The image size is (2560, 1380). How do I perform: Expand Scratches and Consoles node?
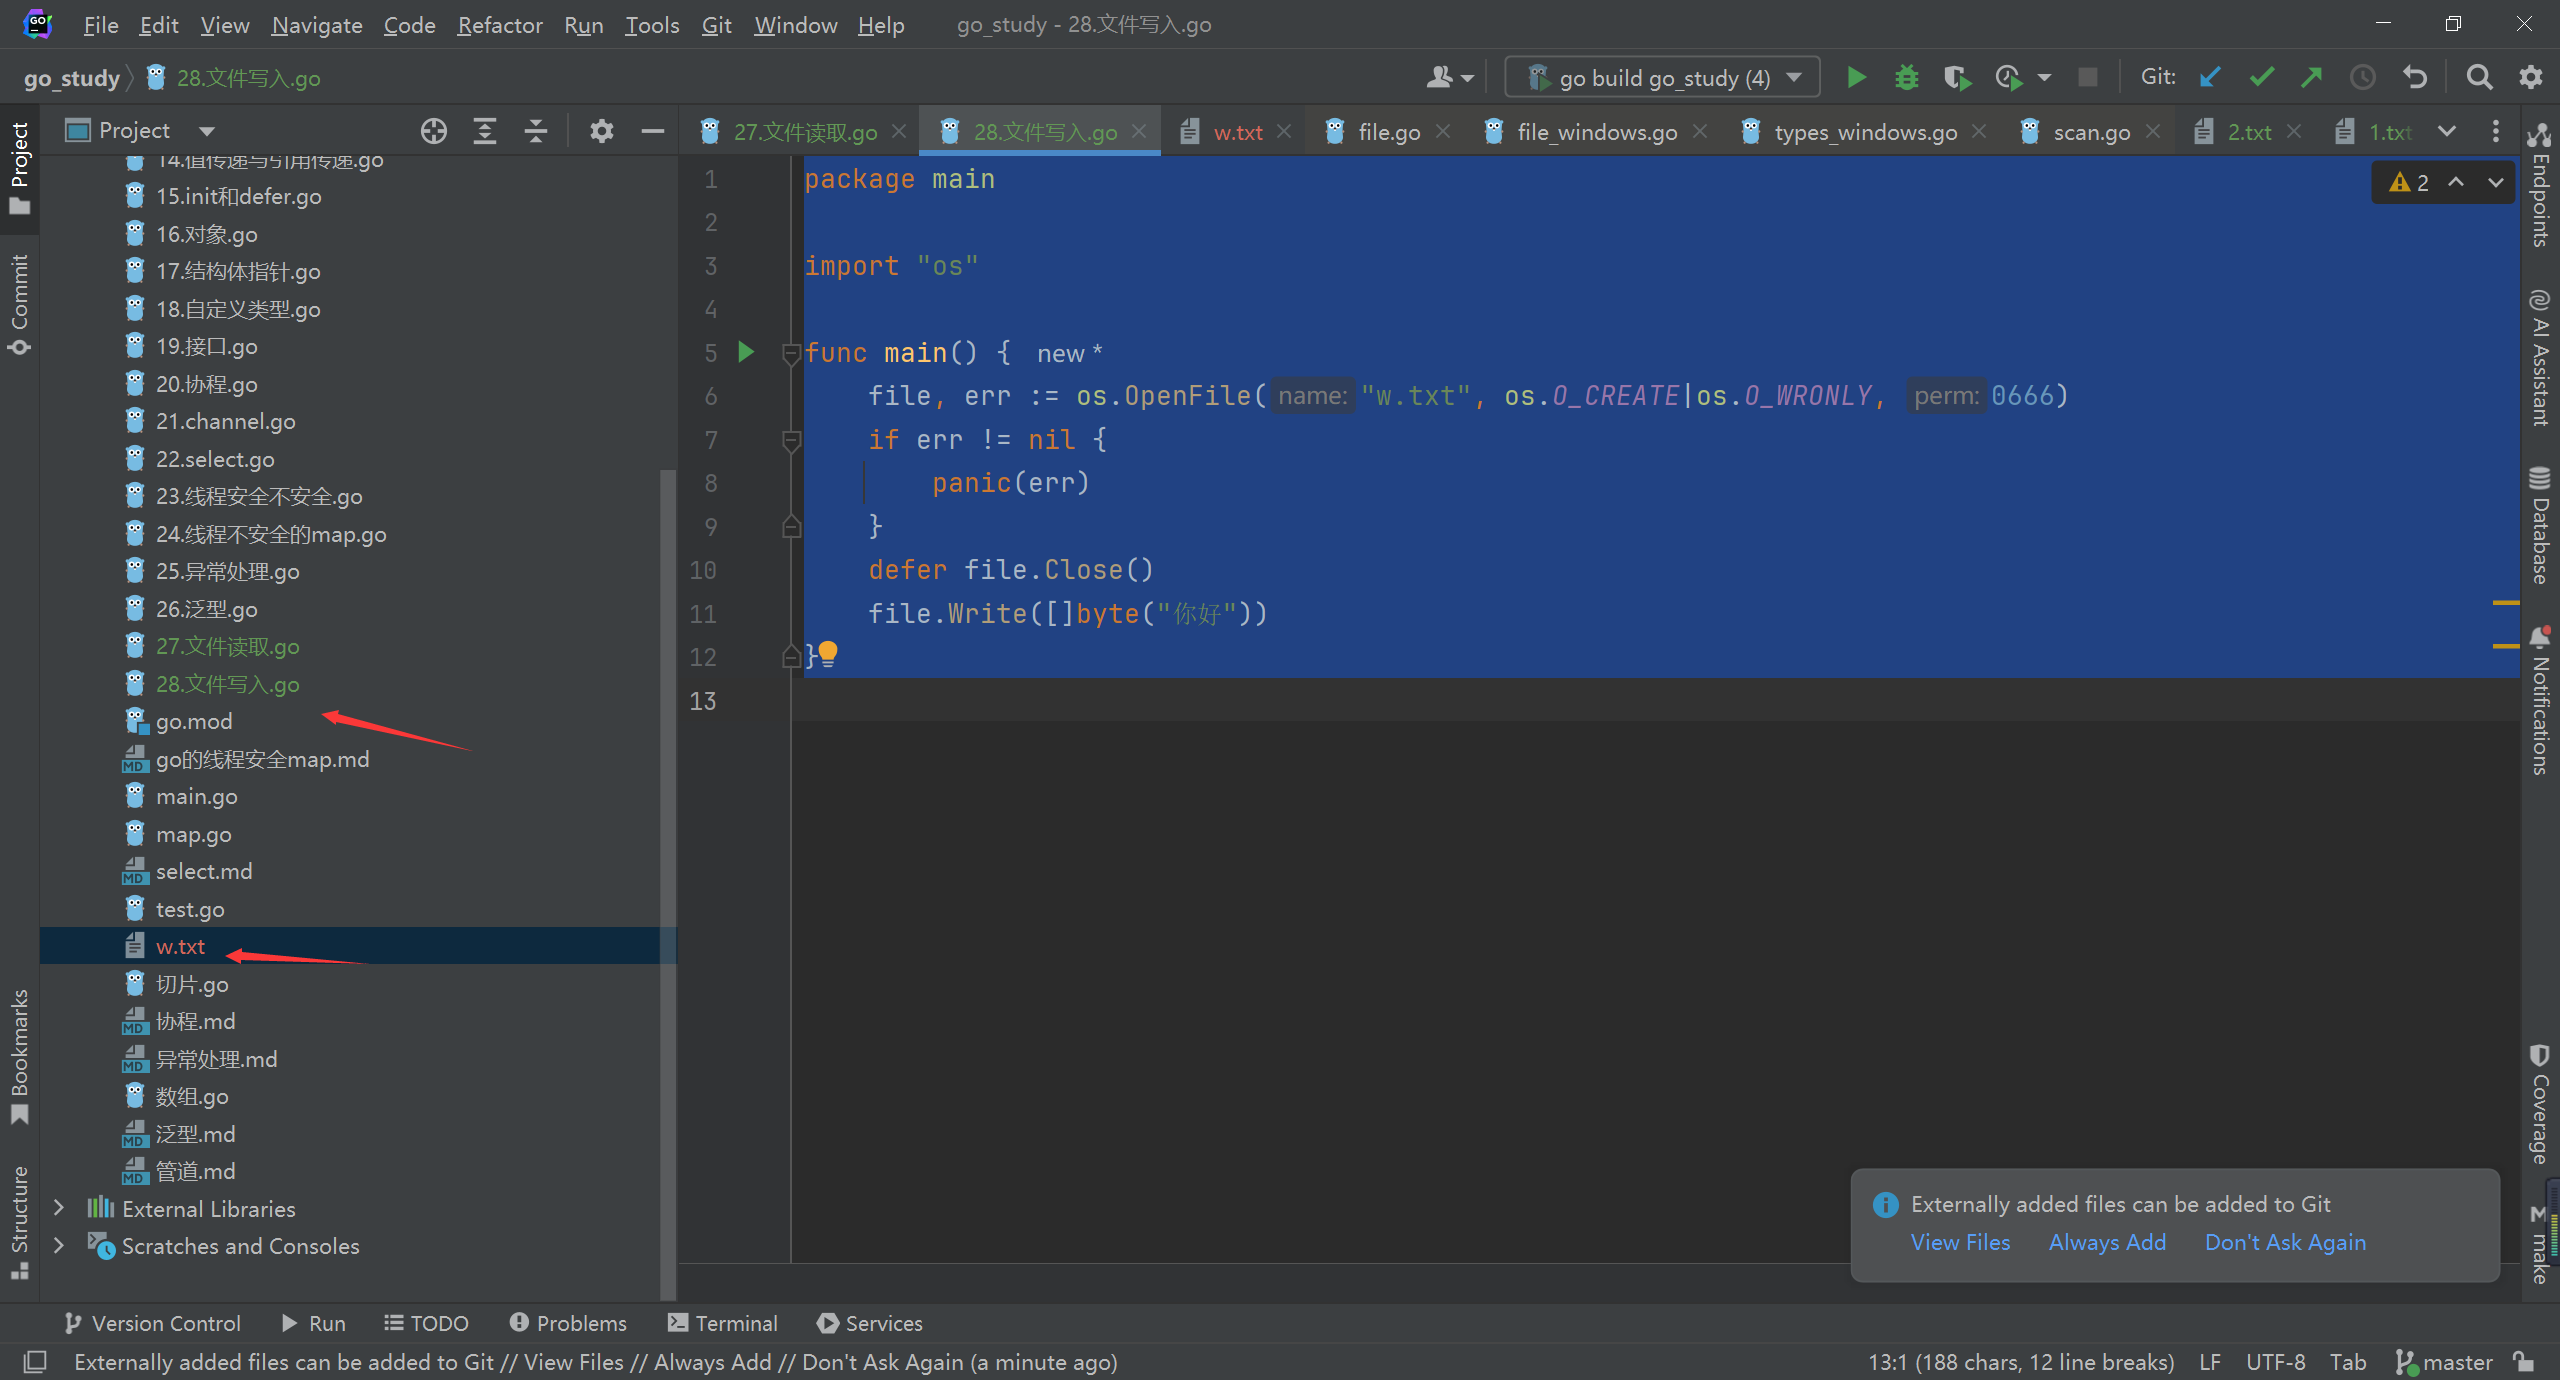(59, 1245)
